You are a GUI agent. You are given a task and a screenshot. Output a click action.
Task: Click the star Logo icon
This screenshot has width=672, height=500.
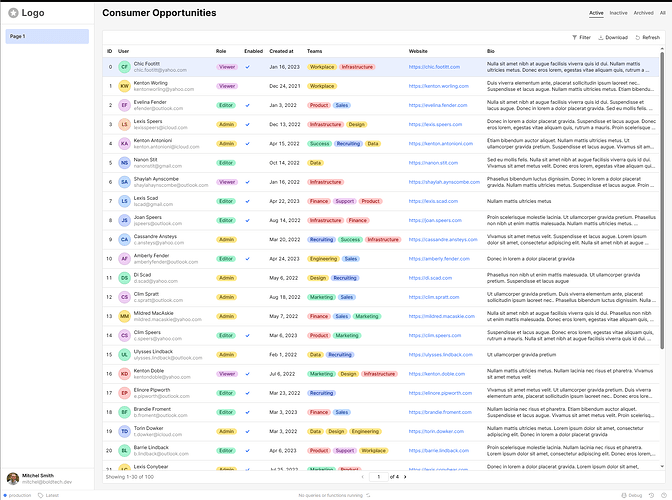pos(13,13)
